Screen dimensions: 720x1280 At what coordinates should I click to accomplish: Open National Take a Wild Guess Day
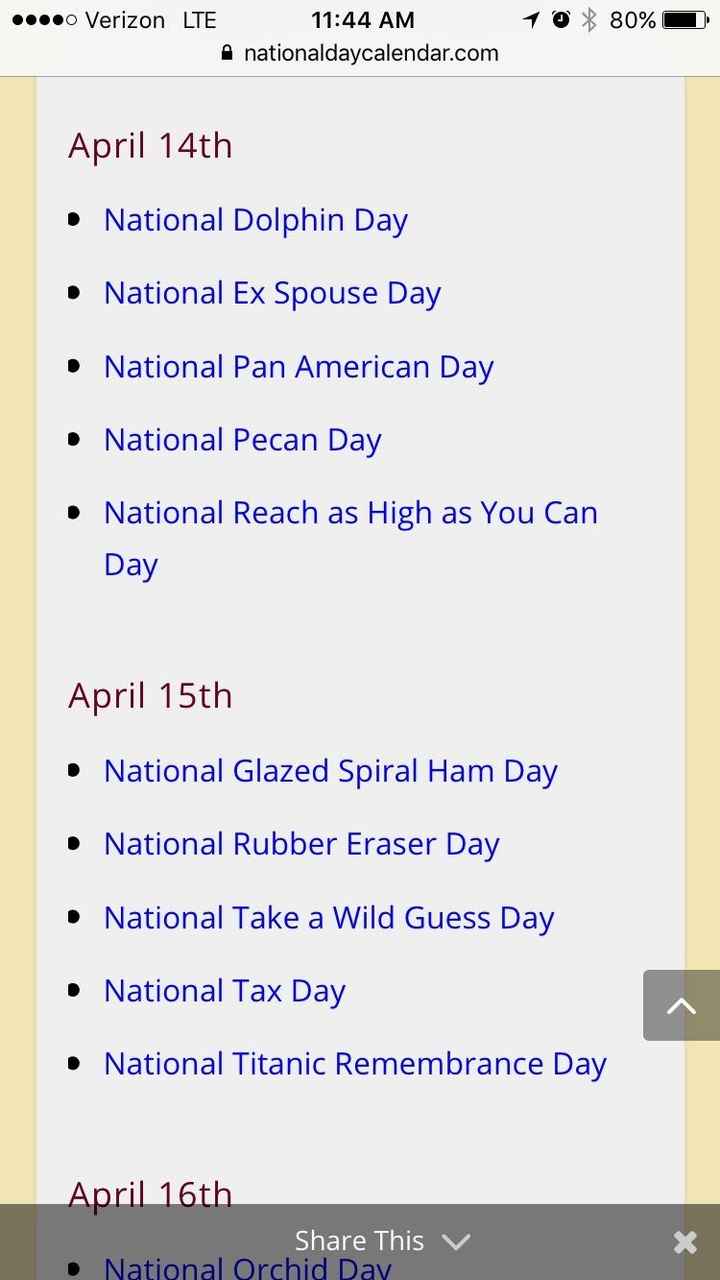[x=328, y=918]
